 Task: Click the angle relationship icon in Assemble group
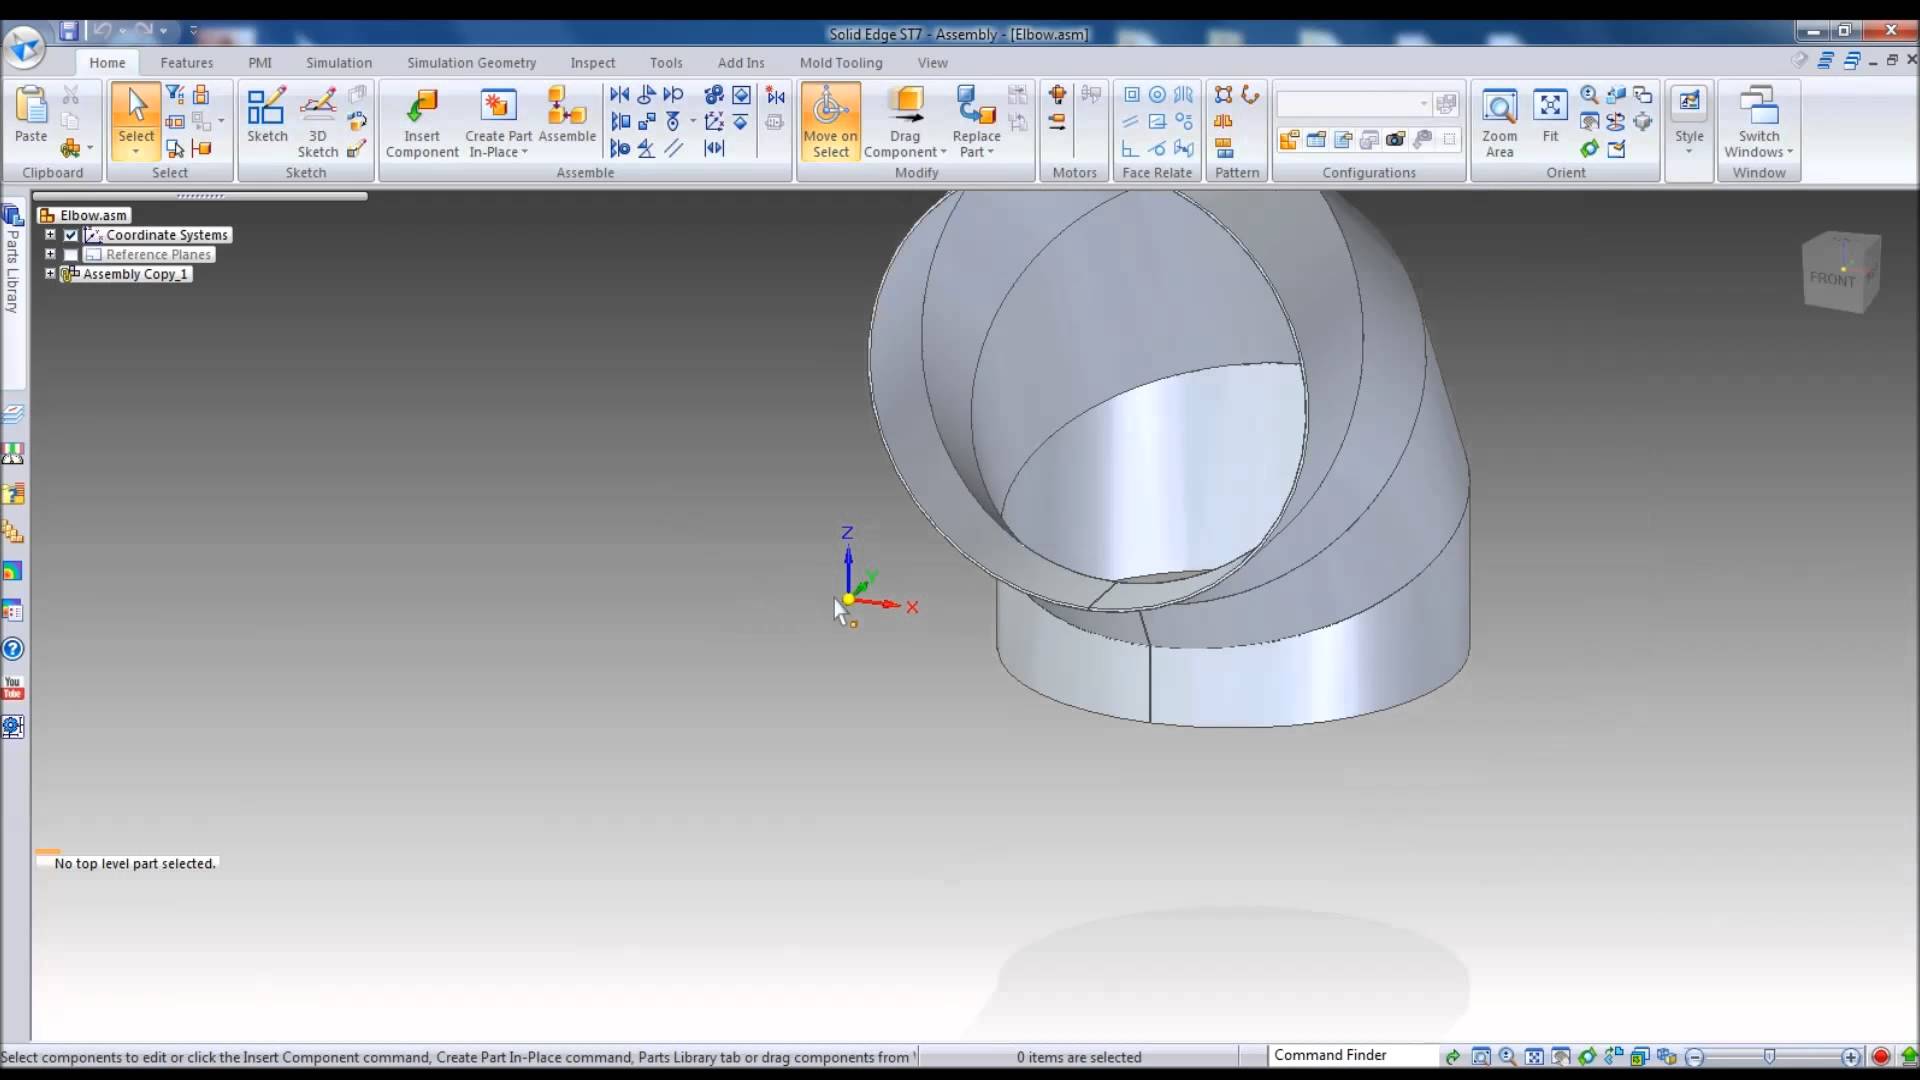[x=646, y=148]
